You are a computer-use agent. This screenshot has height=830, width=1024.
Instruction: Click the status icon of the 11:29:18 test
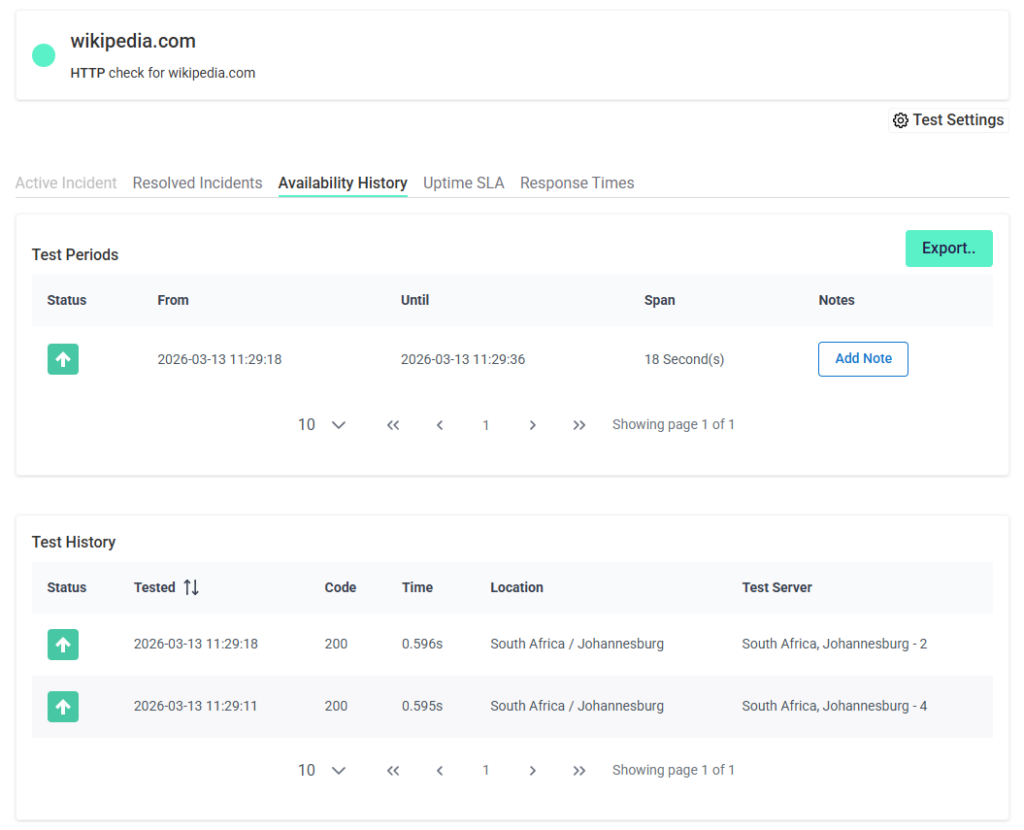point(63,644)
